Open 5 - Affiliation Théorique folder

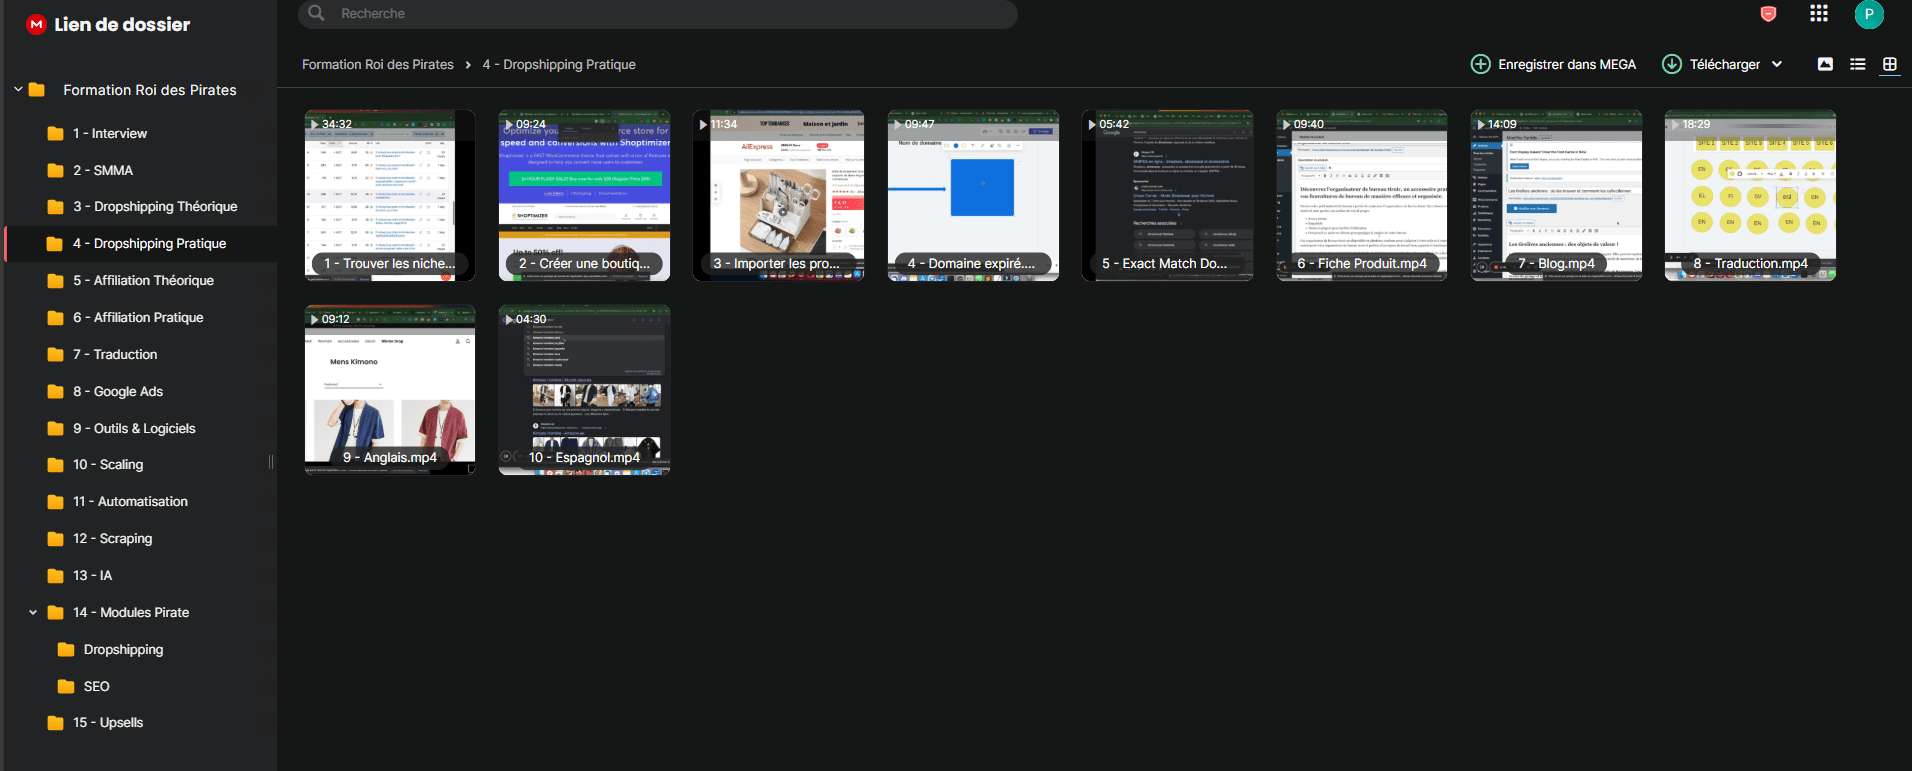coord(141,281)
